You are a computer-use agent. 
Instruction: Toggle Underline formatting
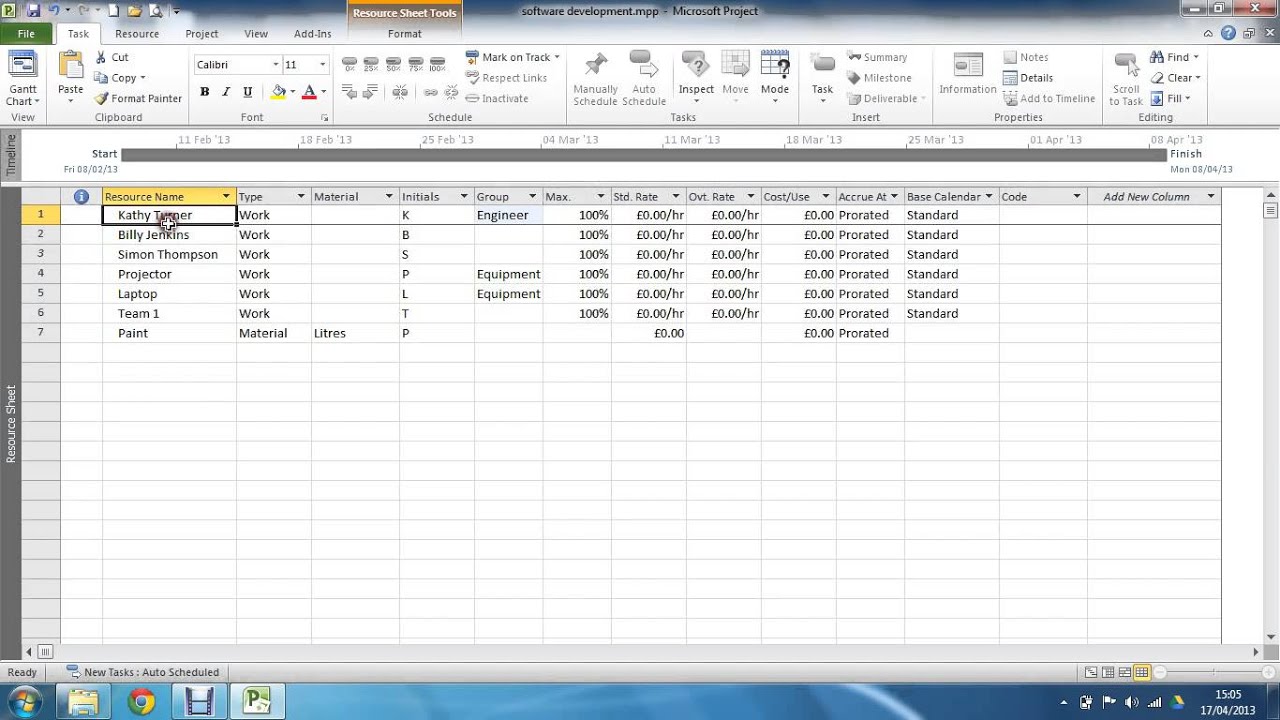(247, 91)
